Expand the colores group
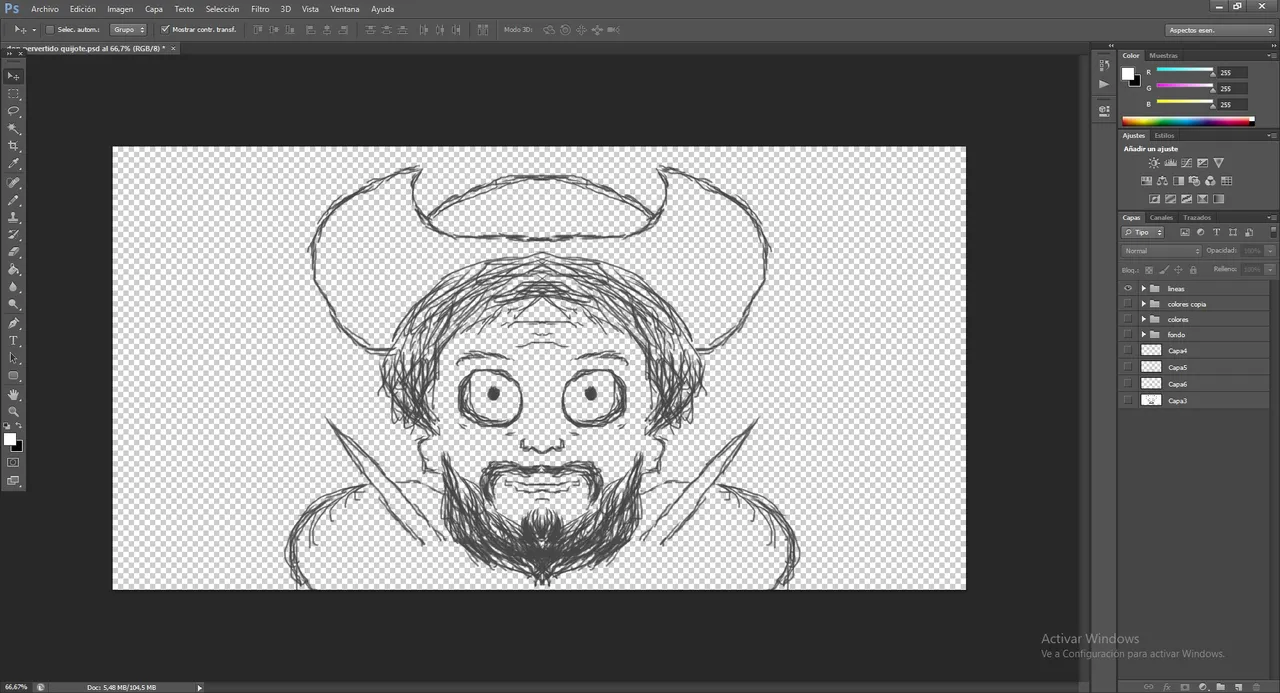 coord(1143,319)
